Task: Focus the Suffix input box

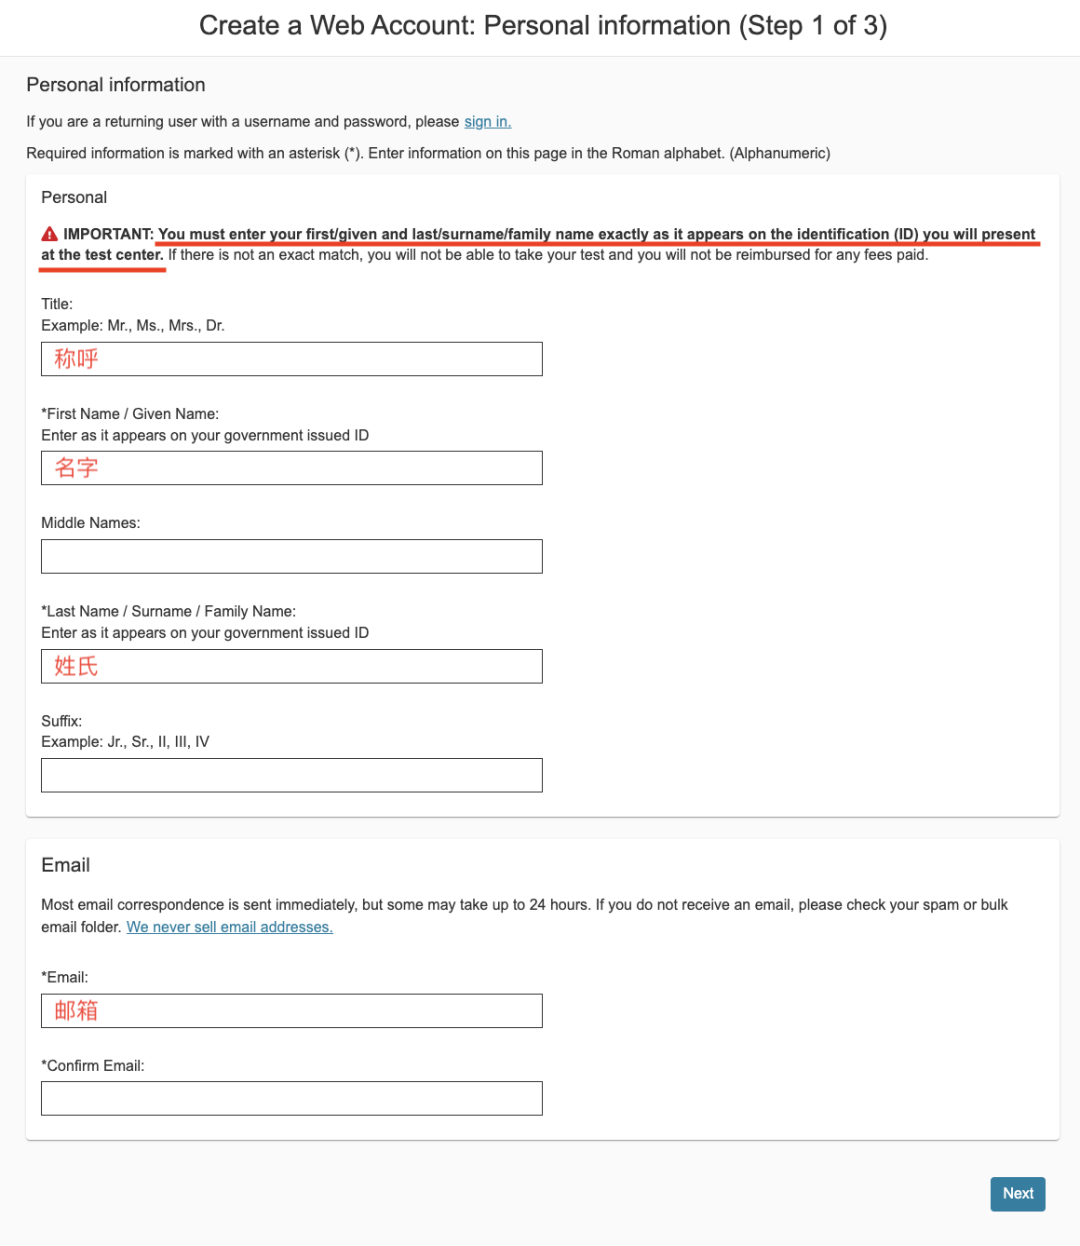Action: [292, 775]
